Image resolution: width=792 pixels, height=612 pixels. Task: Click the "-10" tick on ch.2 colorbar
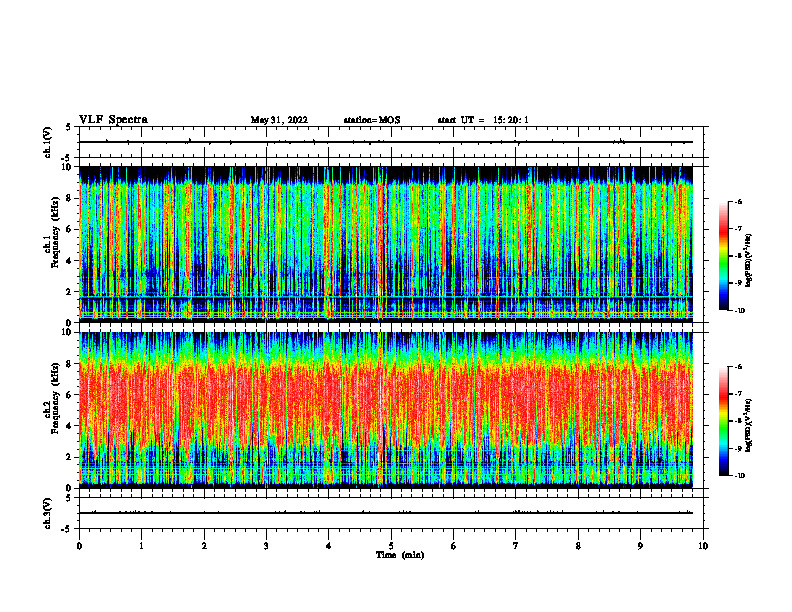tap(740, 476)
